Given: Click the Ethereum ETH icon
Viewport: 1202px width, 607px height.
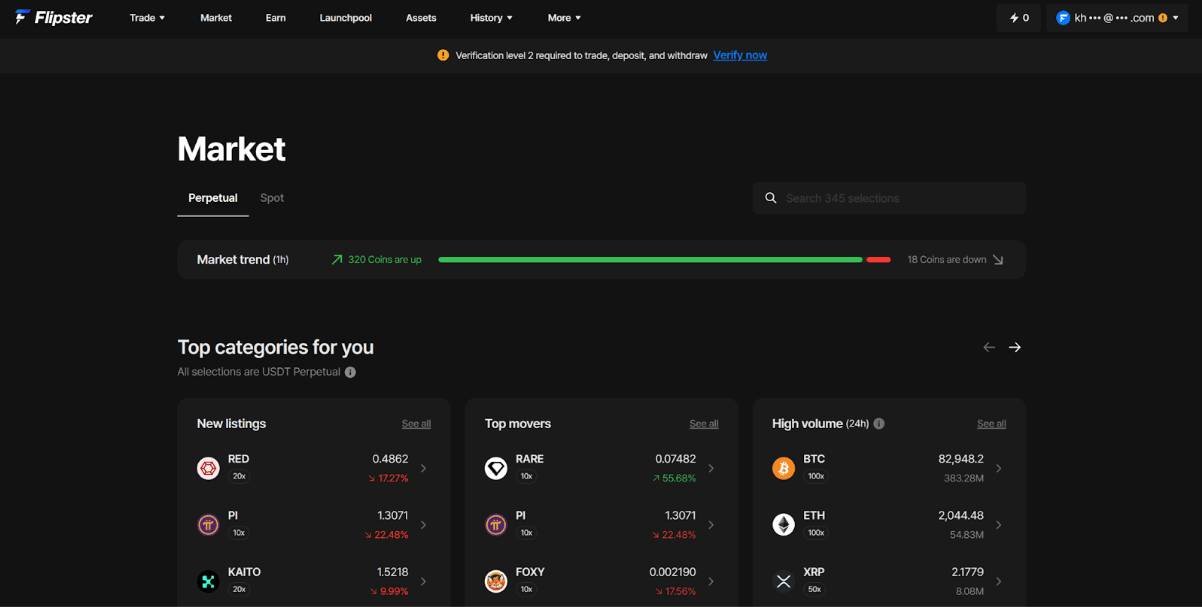Looking at the screenshot, I should tap(783, 525).
